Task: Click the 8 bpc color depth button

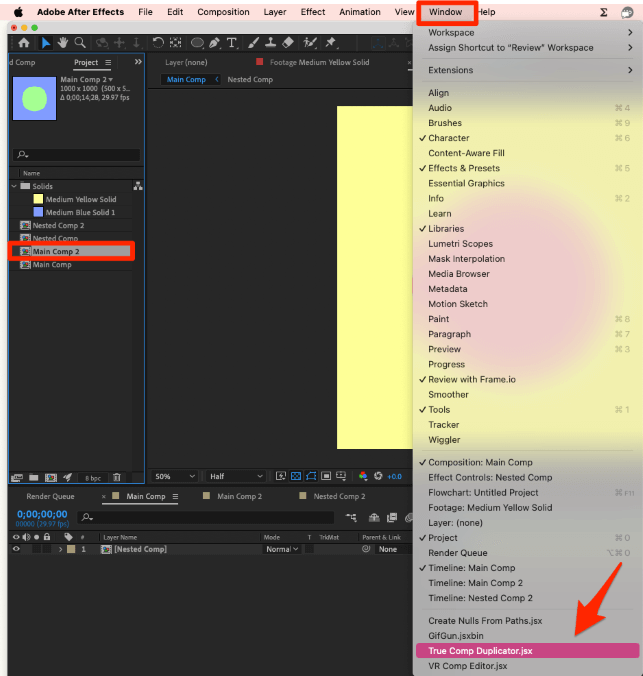Action: point(93,478)
